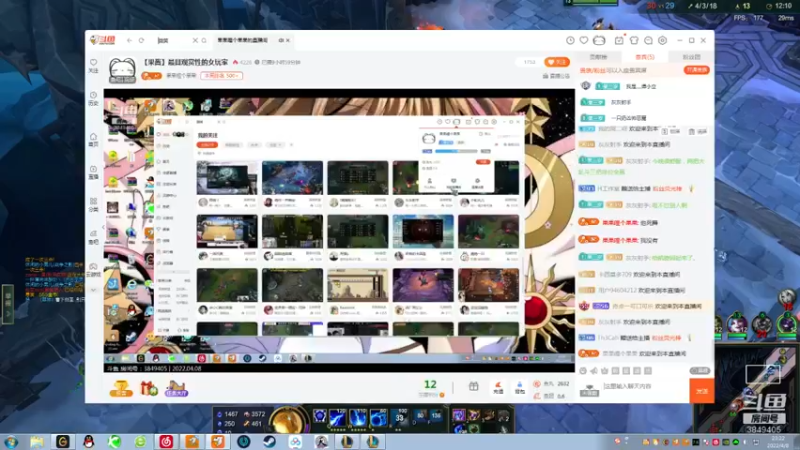Click the orange button in the noble banner
The width and height of the screenshot is (800, 450).
(696, 70)
